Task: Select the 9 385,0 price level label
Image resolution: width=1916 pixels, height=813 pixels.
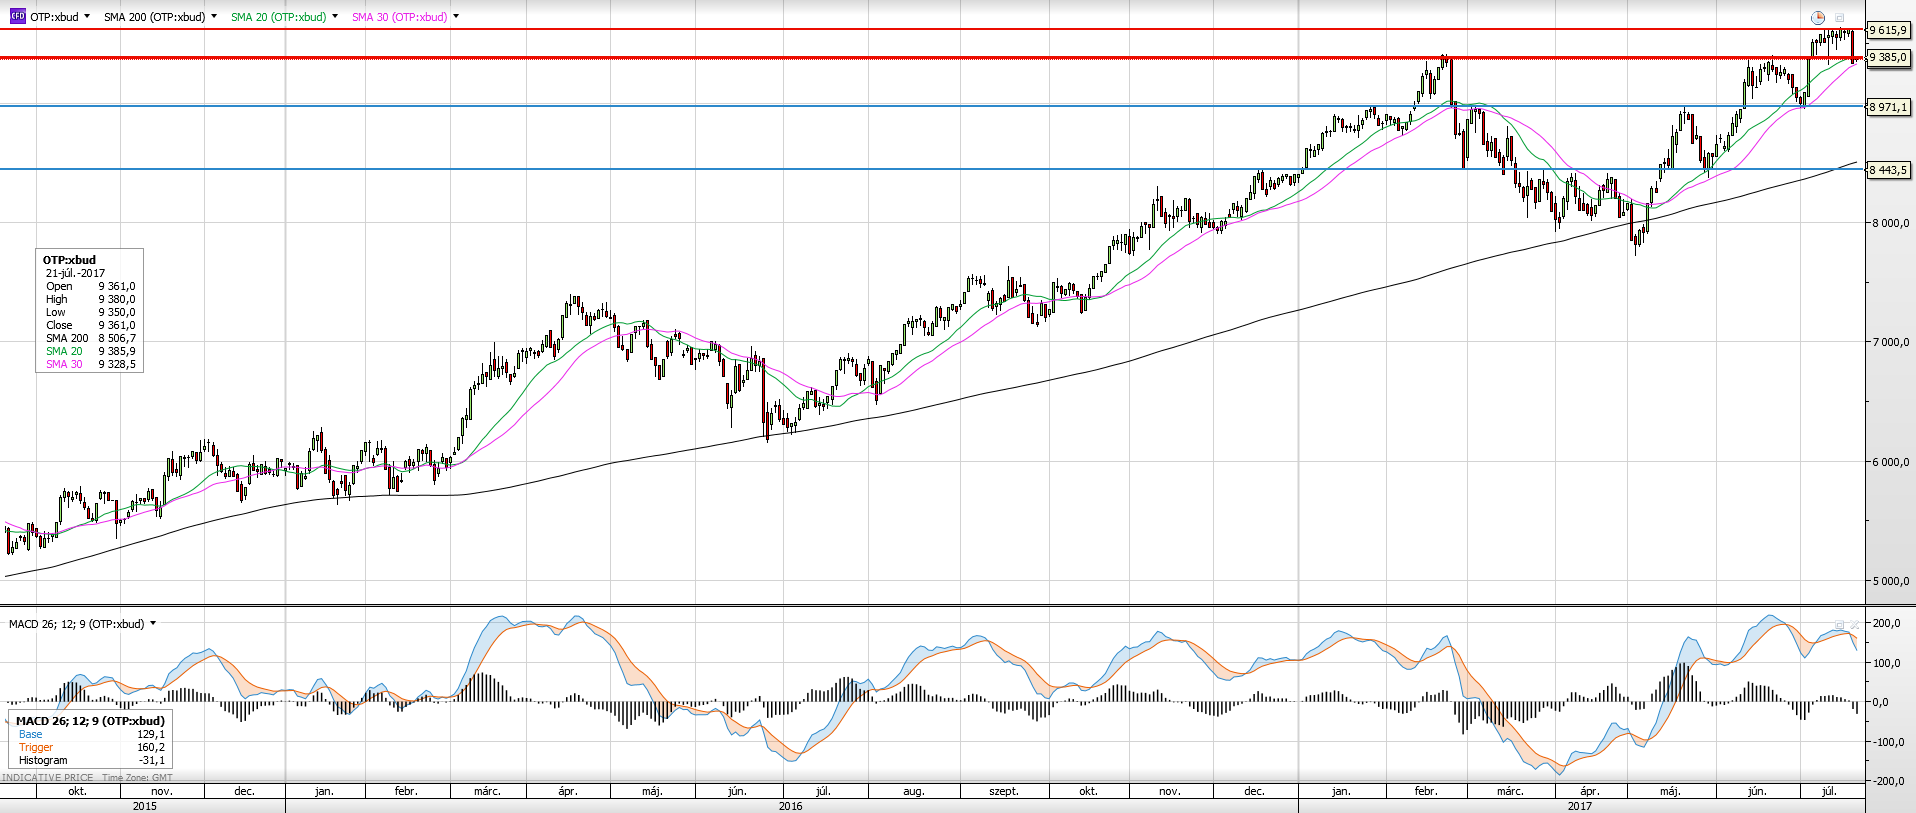Action: (1889, 57)
